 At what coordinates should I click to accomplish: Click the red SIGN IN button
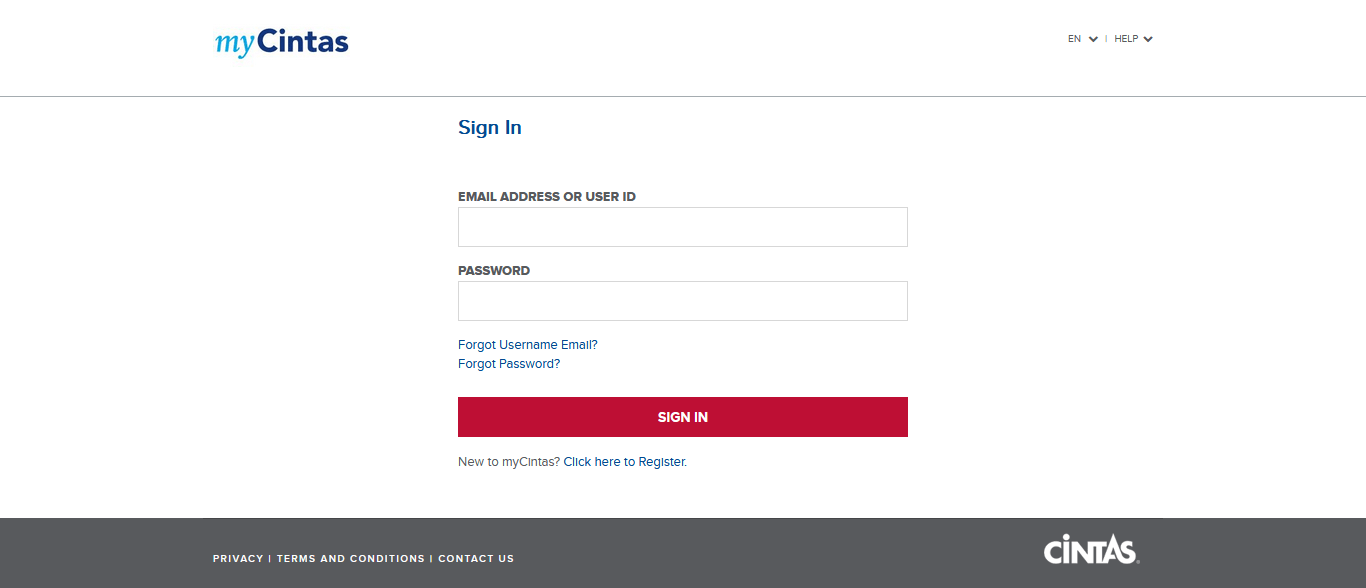pyautogui.click(x=683, y=417)
